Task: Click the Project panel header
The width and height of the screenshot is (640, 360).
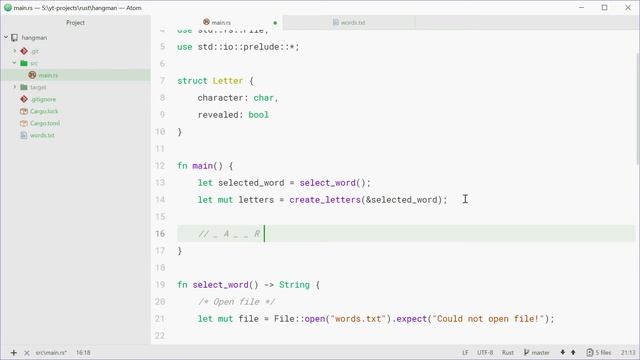Action: (76, 22)
